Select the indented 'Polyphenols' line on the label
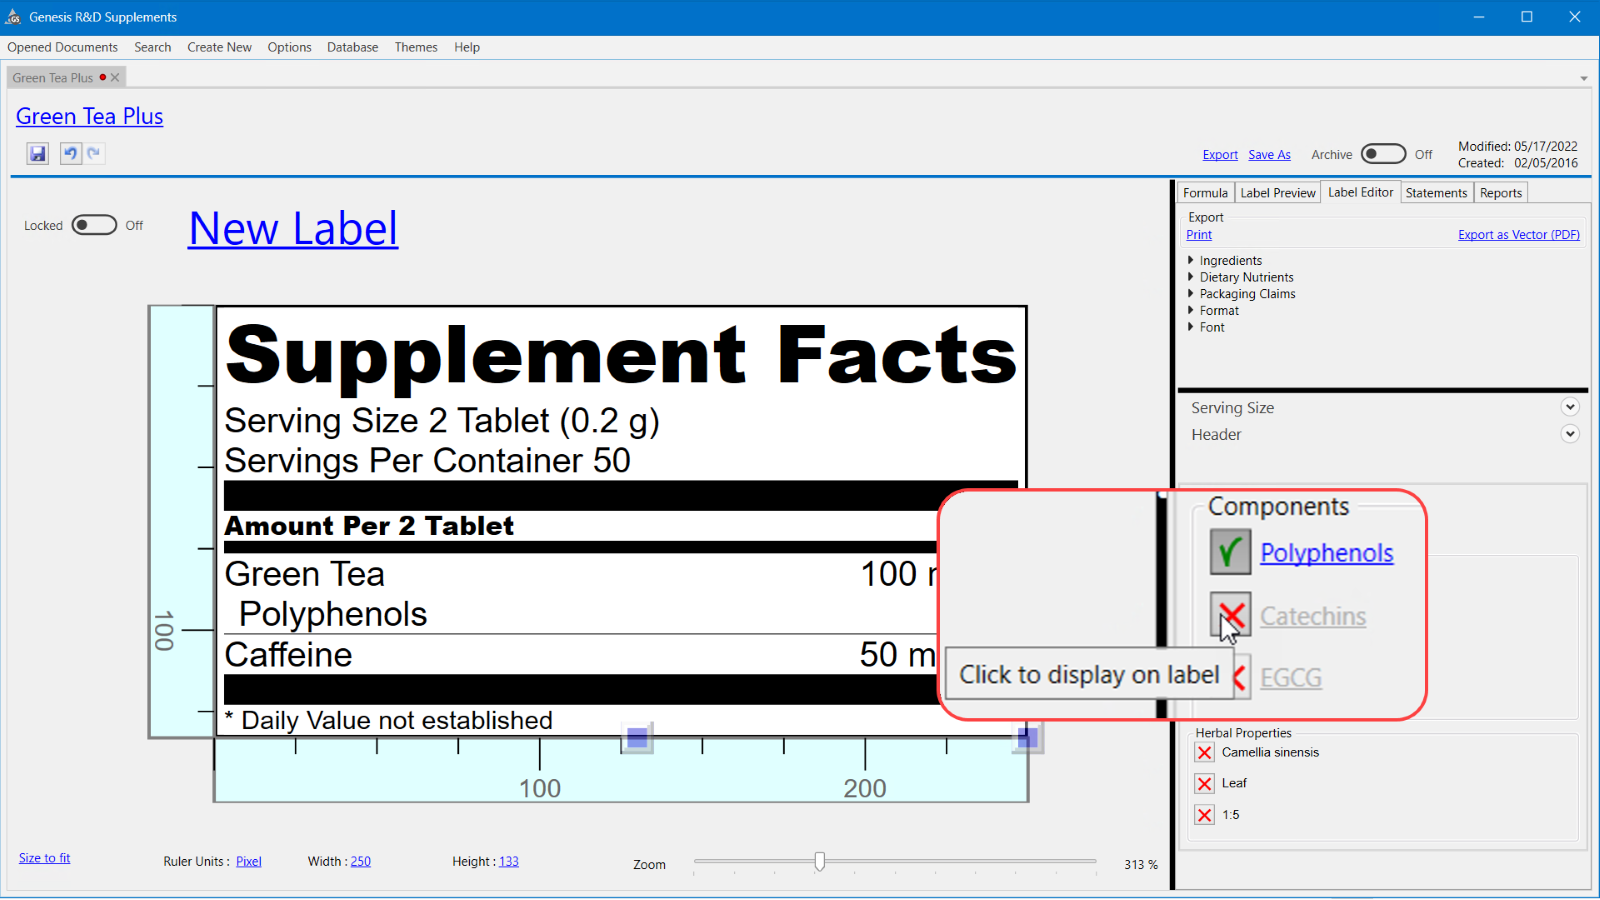Screen dimensions: 1600x900 [x=333, y=614]
